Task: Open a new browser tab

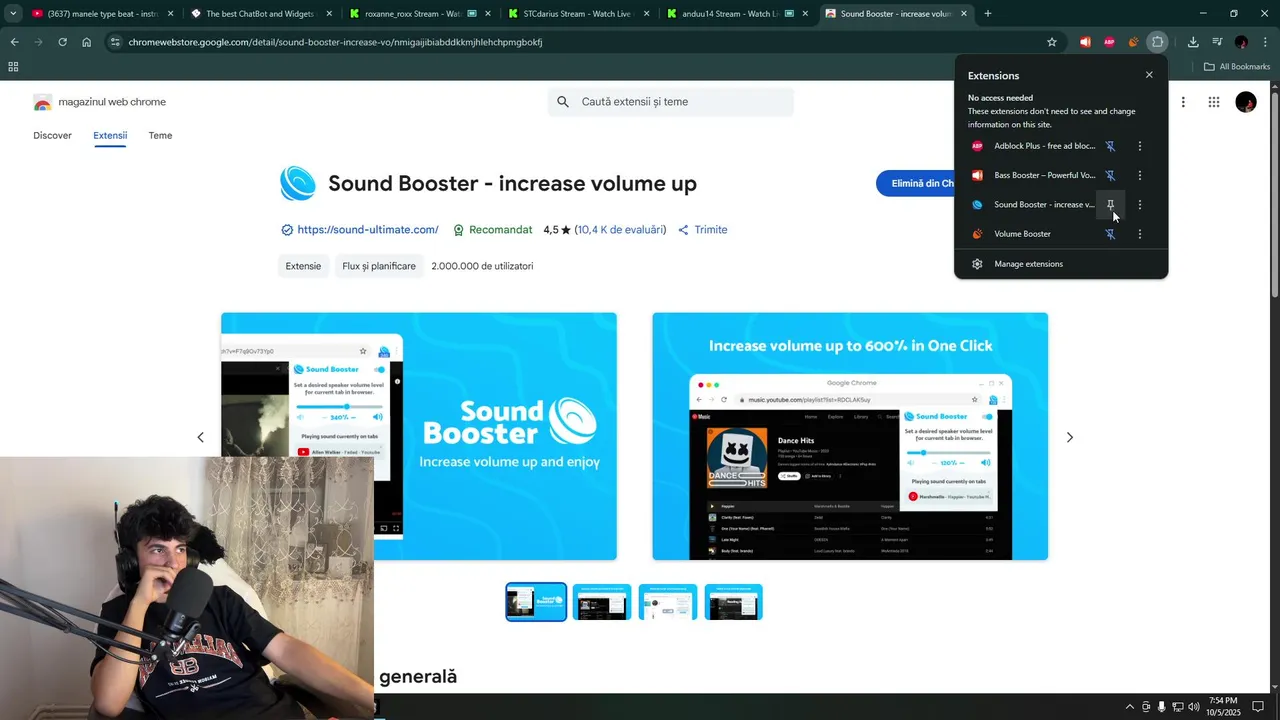Action: pyautogui.click(x=988, y=14)
